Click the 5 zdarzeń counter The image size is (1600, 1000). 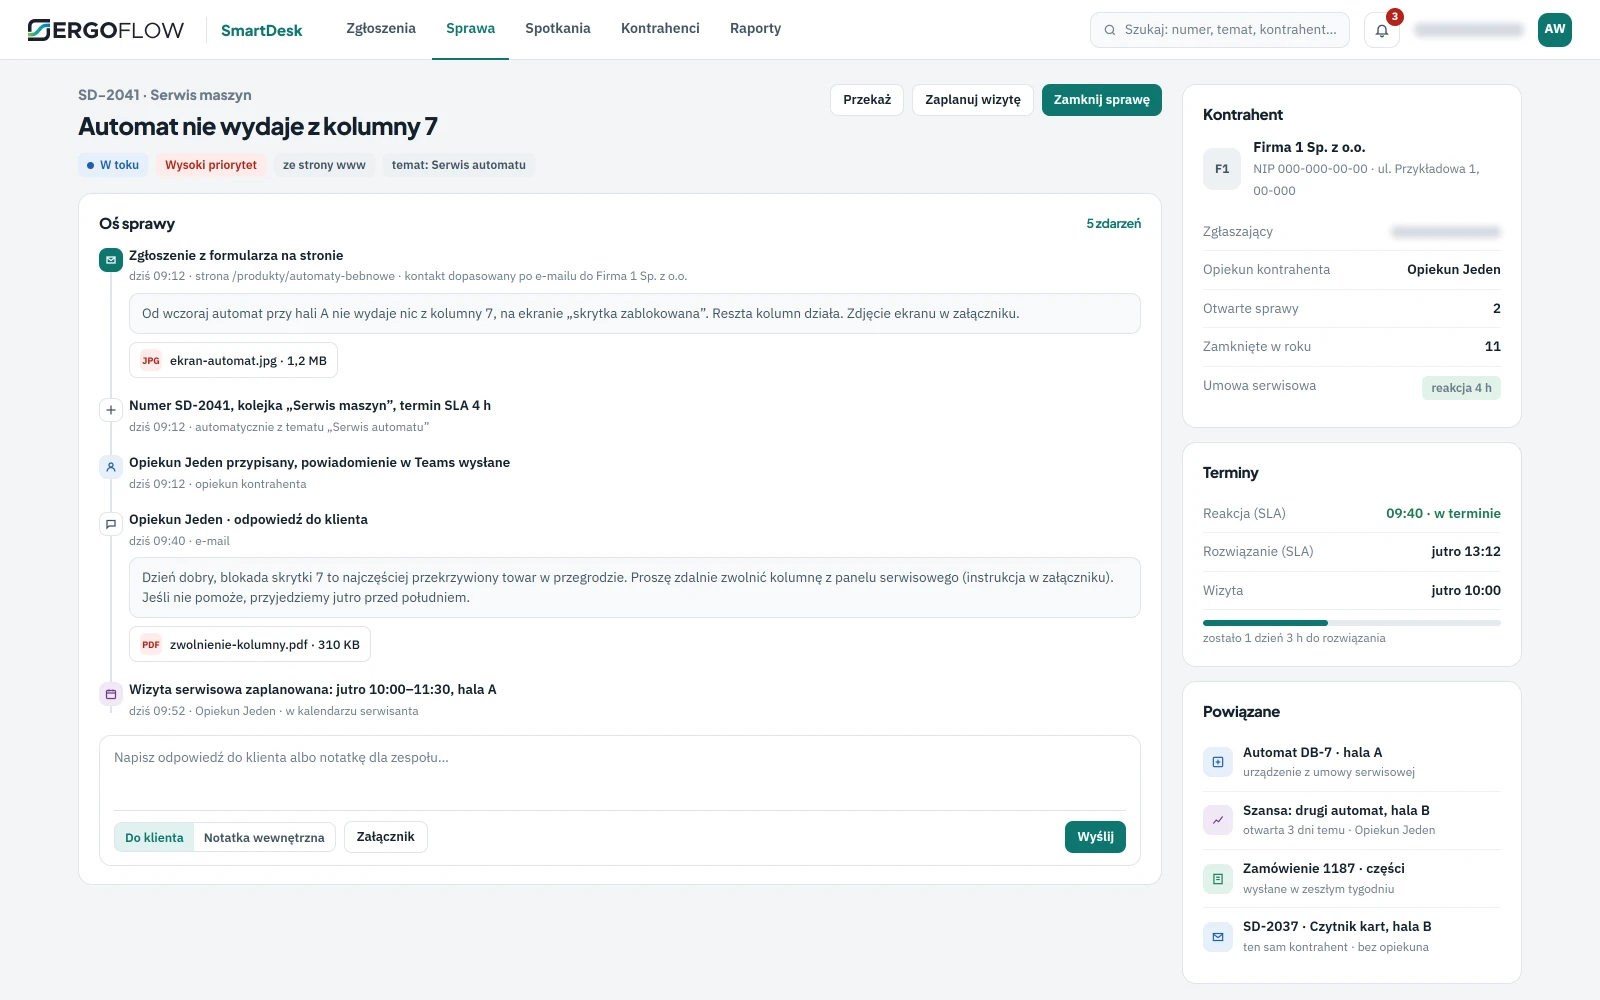[x=1113, y=224]
